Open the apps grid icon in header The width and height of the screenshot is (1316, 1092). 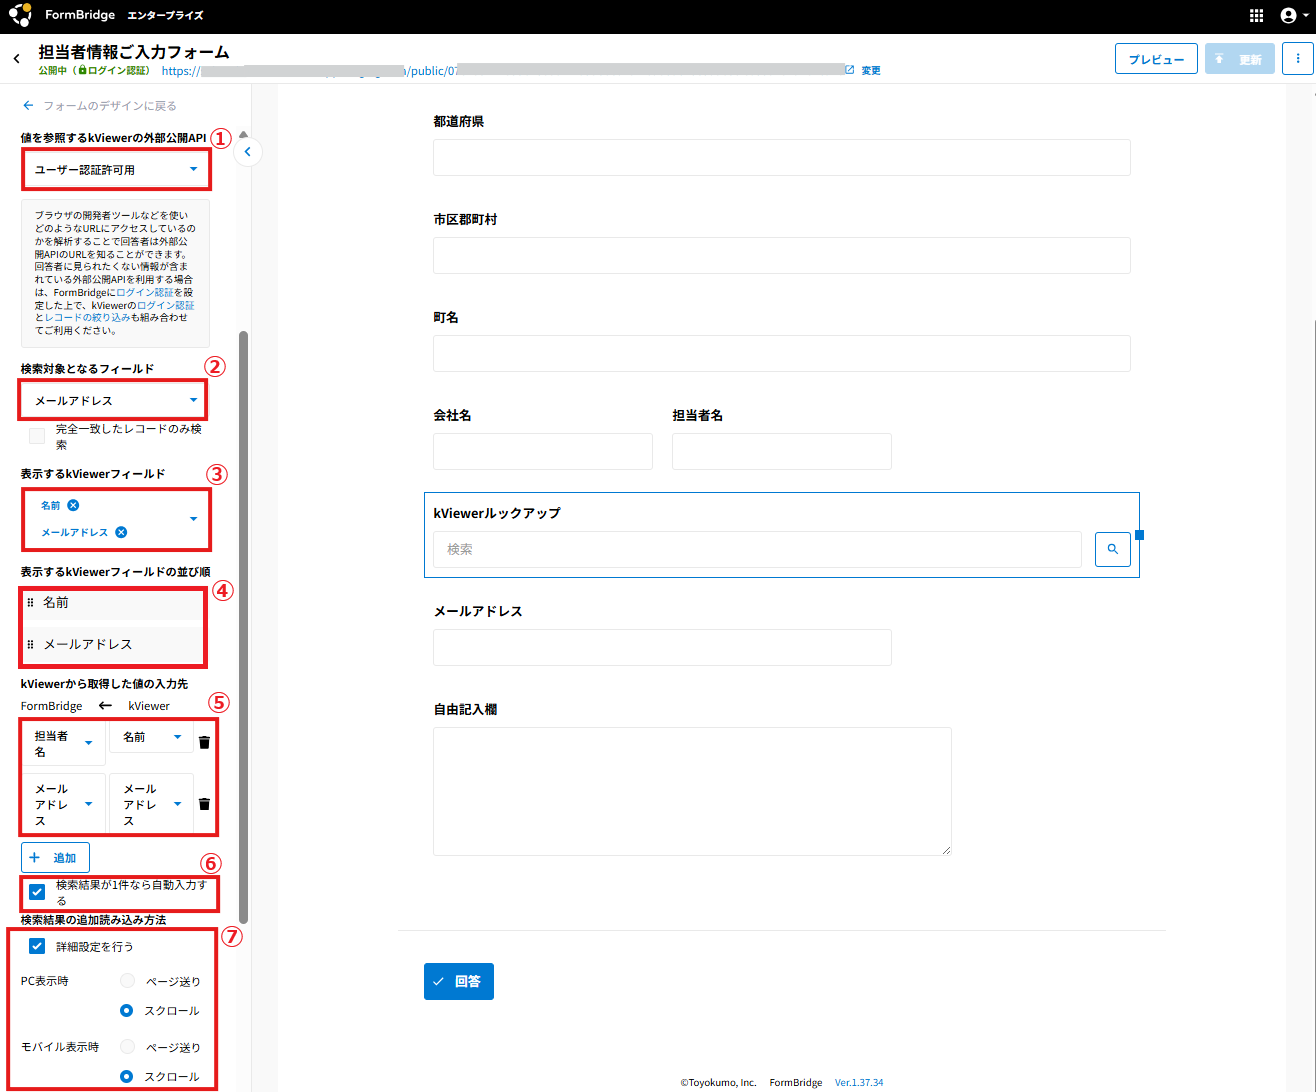[1257, 16]
